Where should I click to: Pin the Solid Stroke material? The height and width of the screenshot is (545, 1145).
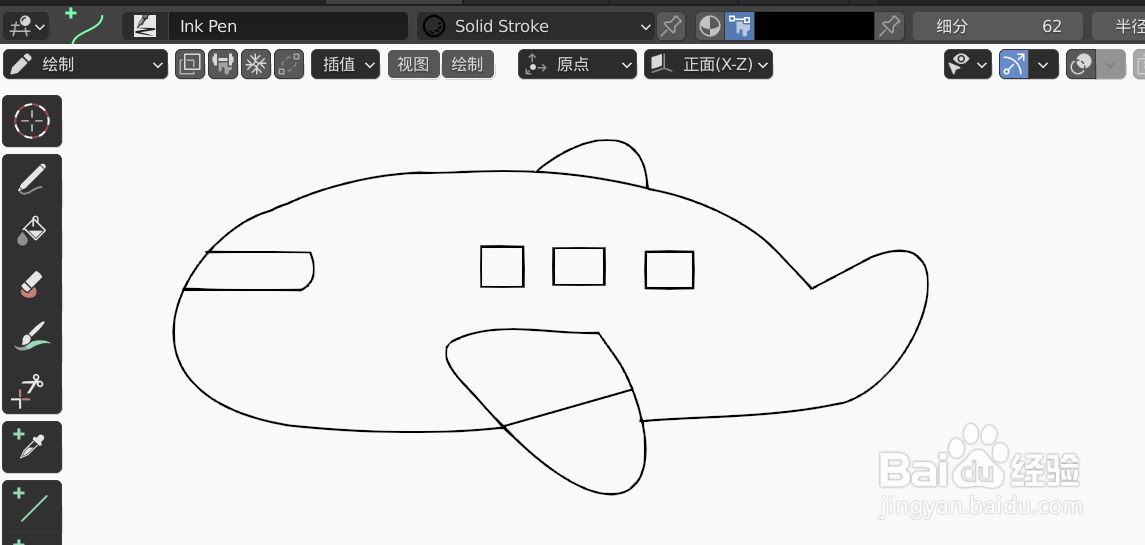670,26
